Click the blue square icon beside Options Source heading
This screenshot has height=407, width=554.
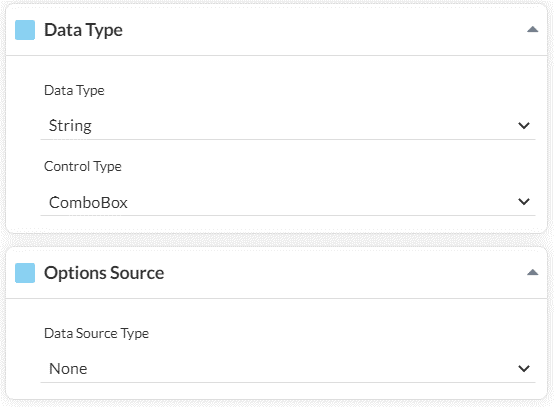[x=25, y=273]
